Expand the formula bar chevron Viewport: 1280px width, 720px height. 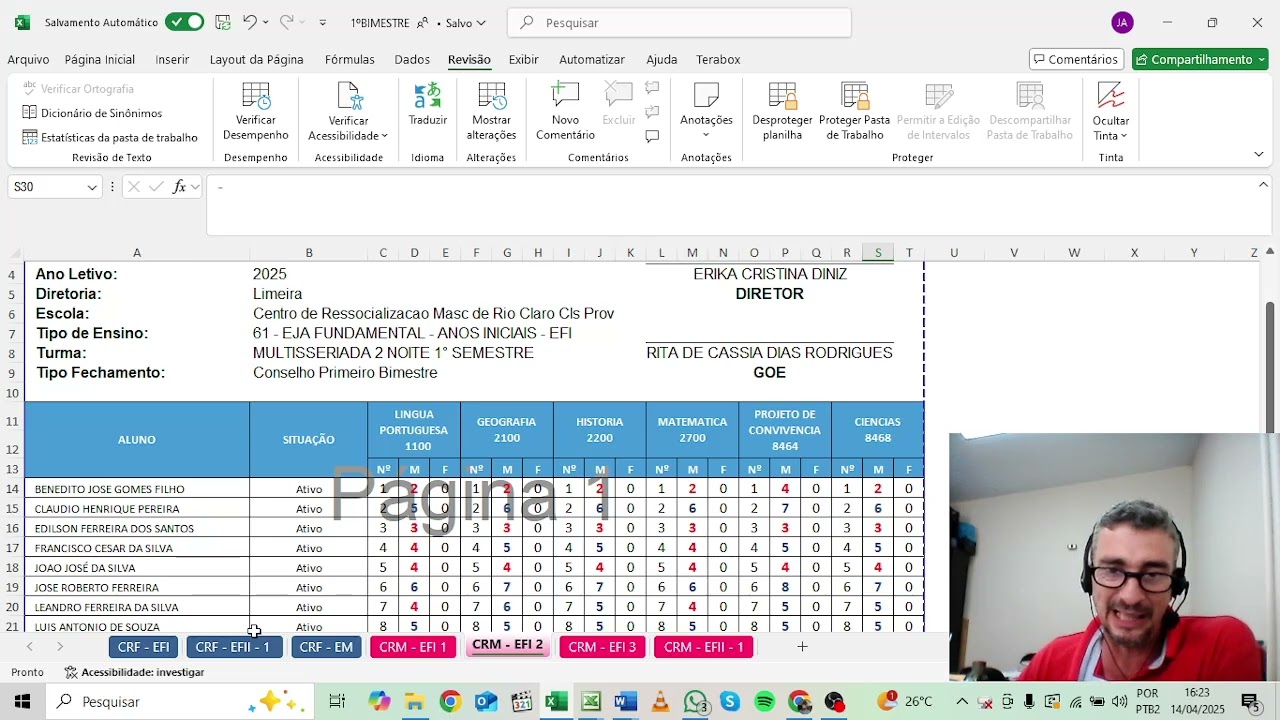pyautogui.click(x=1265, y=185)
